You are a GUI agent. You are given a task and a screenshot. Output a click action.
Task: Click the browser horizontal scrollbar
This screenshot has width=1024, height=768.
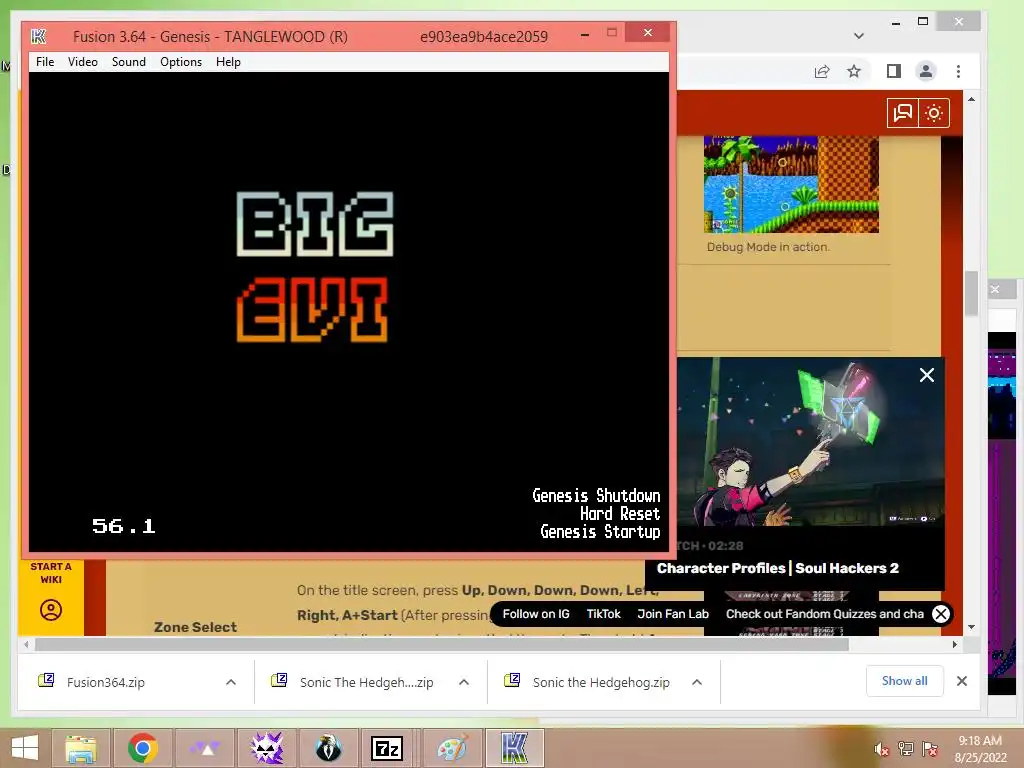pos(441,645)
